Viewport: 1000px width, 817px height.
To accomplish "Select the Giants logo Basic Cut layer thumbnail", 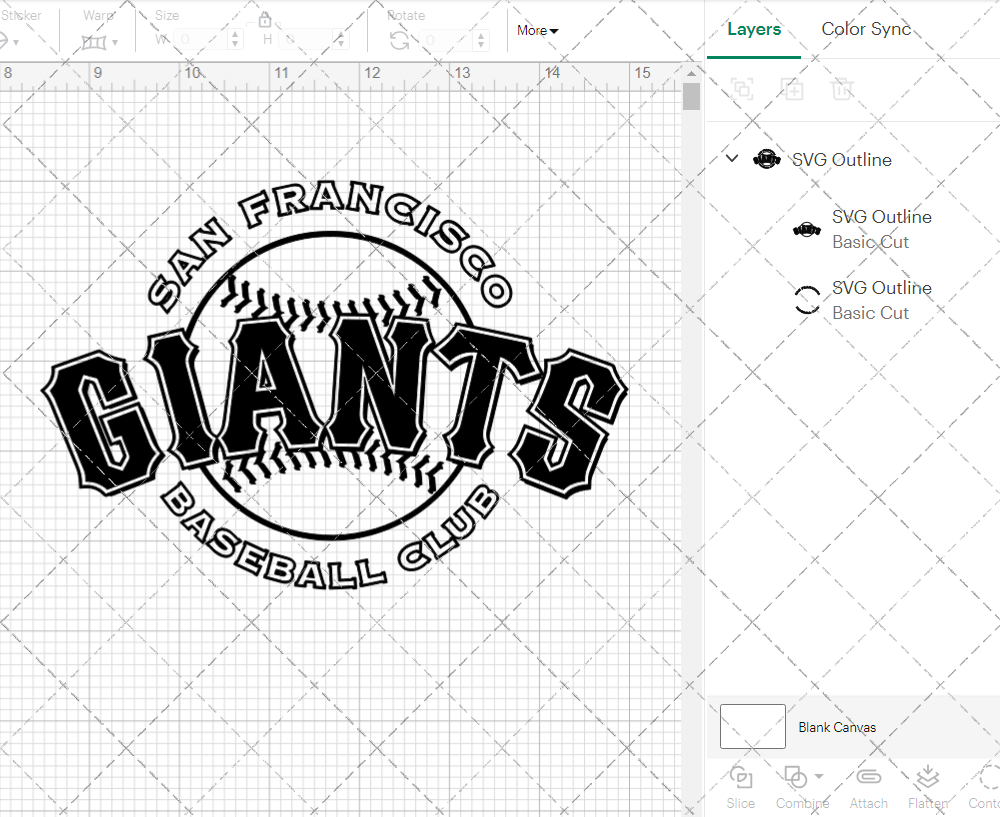I will click(807, 229).
